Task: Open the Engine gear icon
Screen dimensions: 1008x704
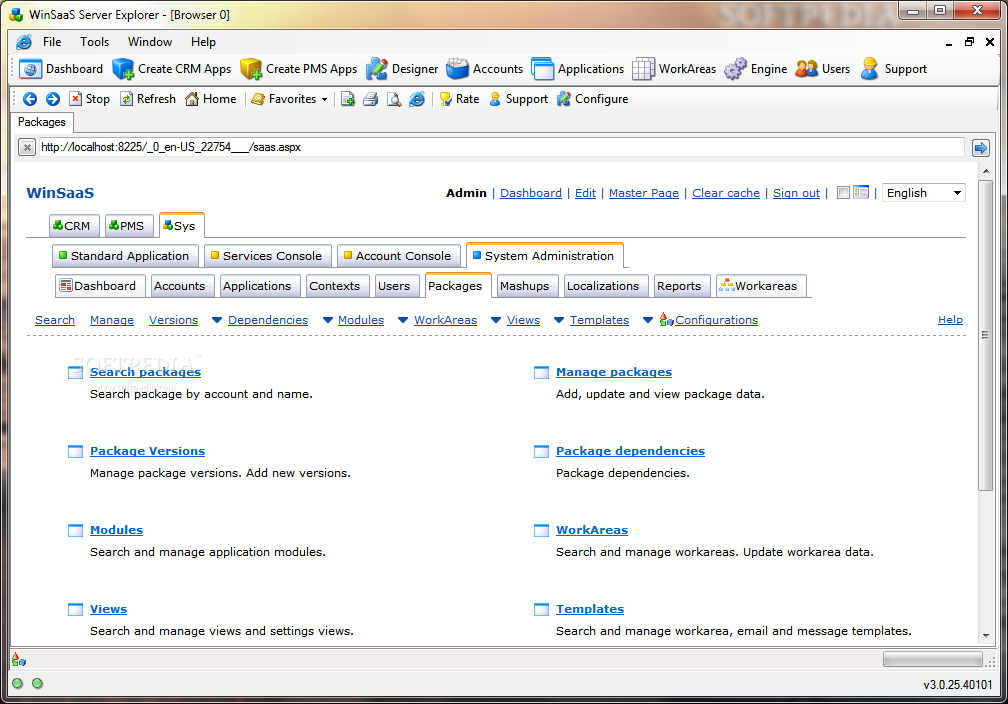Action: pyautogui.click(x=735, y=69)
